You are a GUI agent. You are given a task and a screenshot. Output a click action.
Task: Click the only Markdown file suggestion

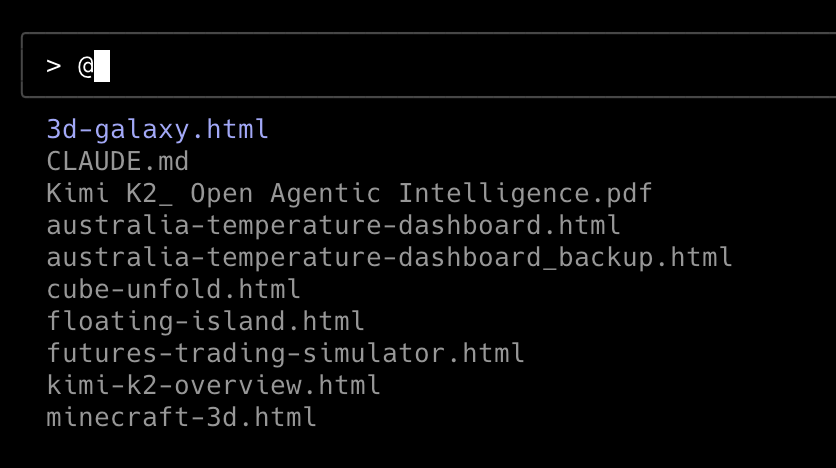pos(117,161)
